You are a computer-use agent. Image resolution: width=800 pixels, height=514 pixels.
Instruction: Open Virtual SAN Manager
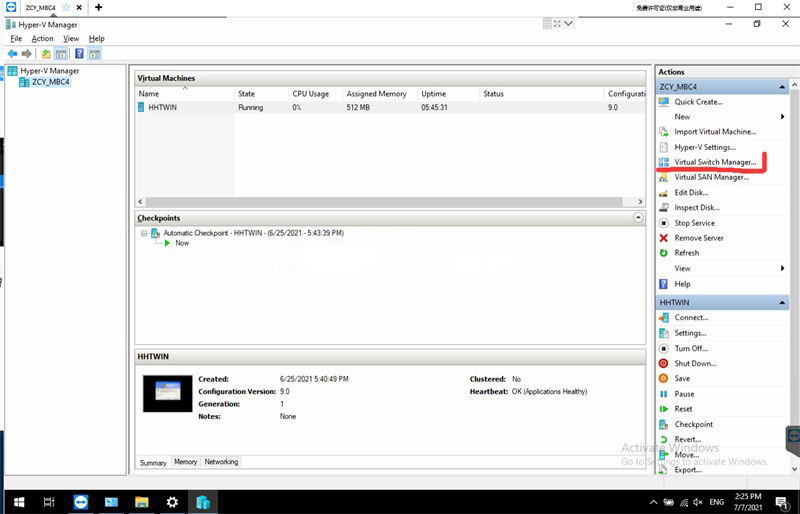[x=712, y=177]
